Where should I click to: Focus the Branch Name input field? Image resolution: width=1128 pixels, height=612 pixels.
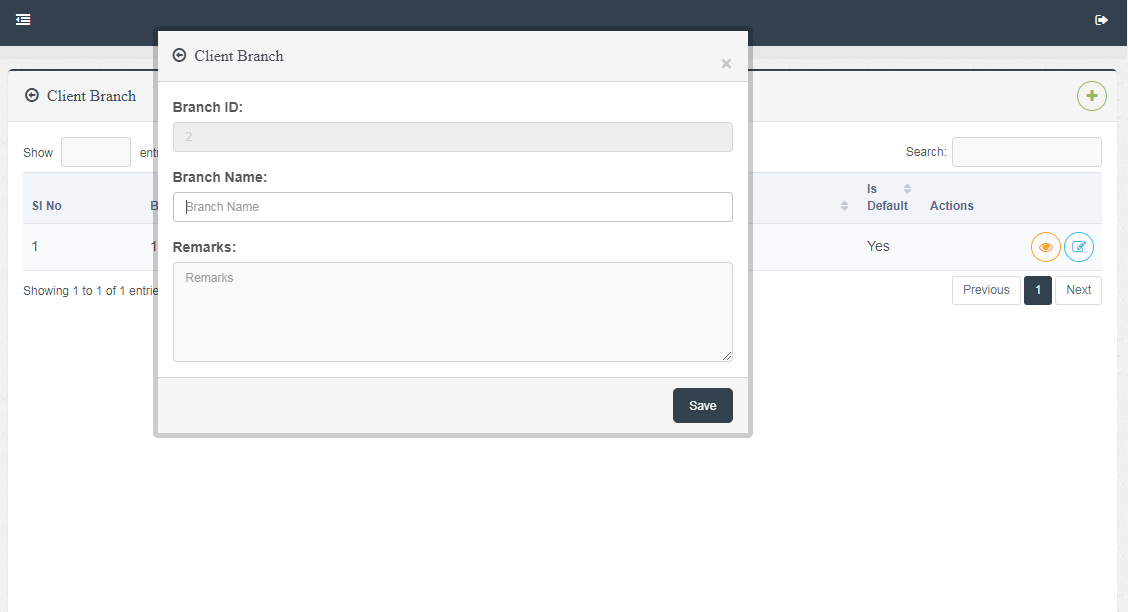point(452,207)
